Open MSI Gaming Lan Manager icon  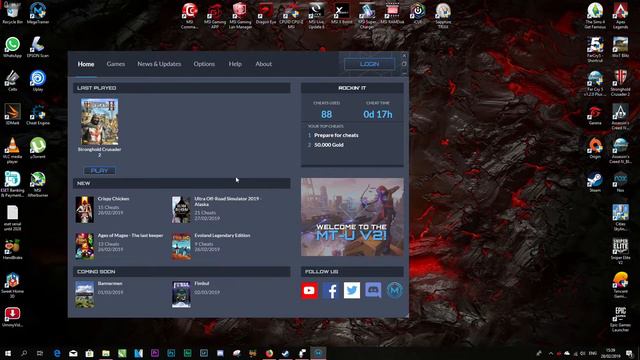[240, 16]
